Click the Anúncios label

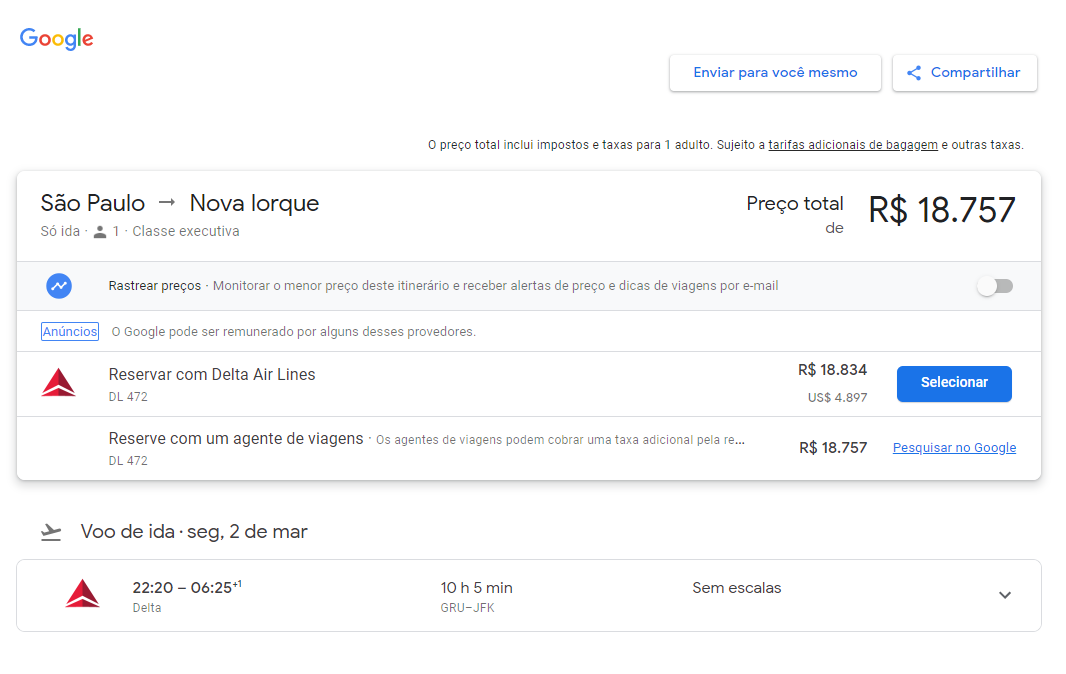pyautogui.click(x=69, y=331)
